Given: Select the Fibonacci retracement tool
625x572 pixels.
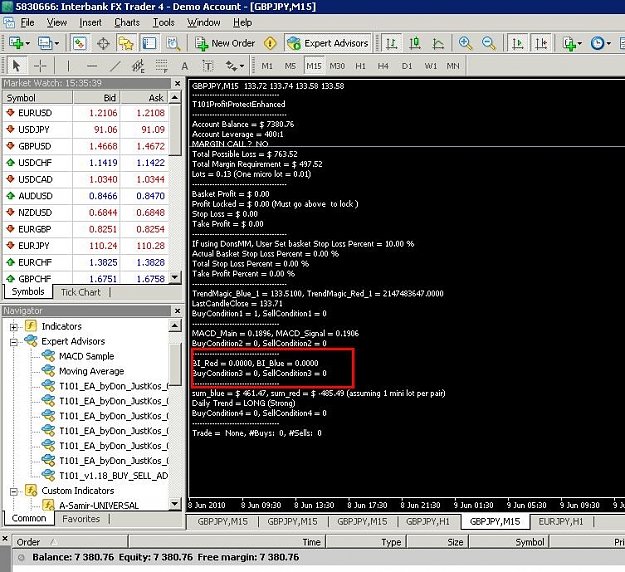Looking at the screenshot, I should (x=161, y=66).
